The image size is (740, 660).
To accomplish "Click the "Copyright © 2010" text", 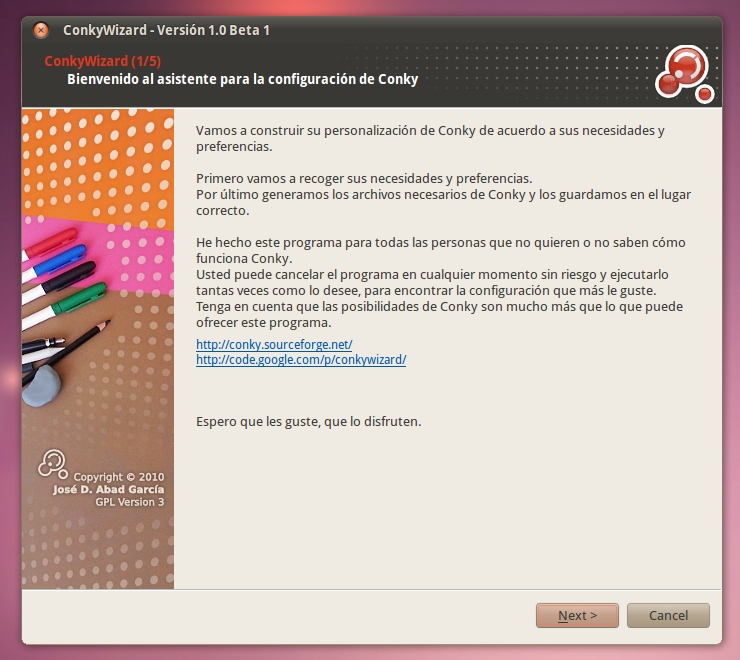I will [119, 477].
